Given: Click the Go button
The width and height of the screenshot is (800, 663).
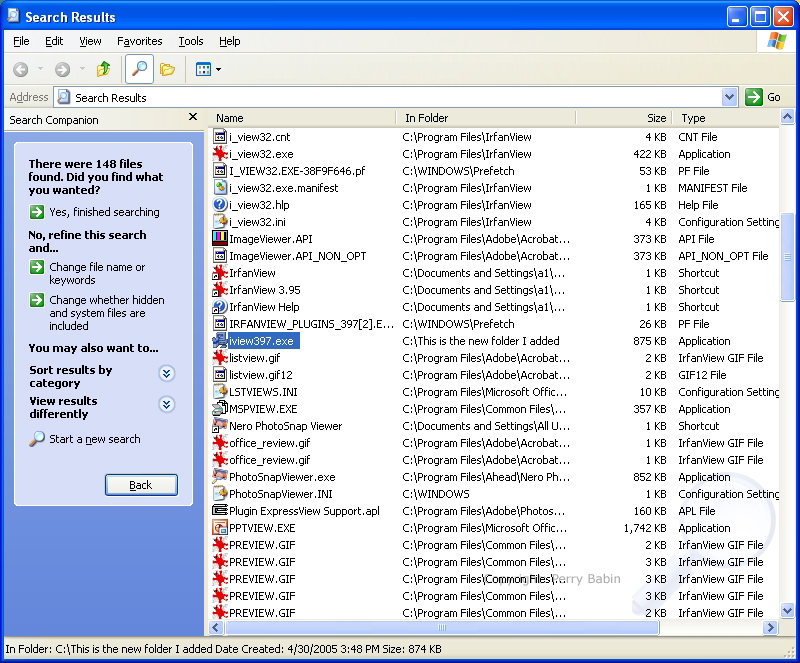Looking at the screenshot, I should coord(763,97).
